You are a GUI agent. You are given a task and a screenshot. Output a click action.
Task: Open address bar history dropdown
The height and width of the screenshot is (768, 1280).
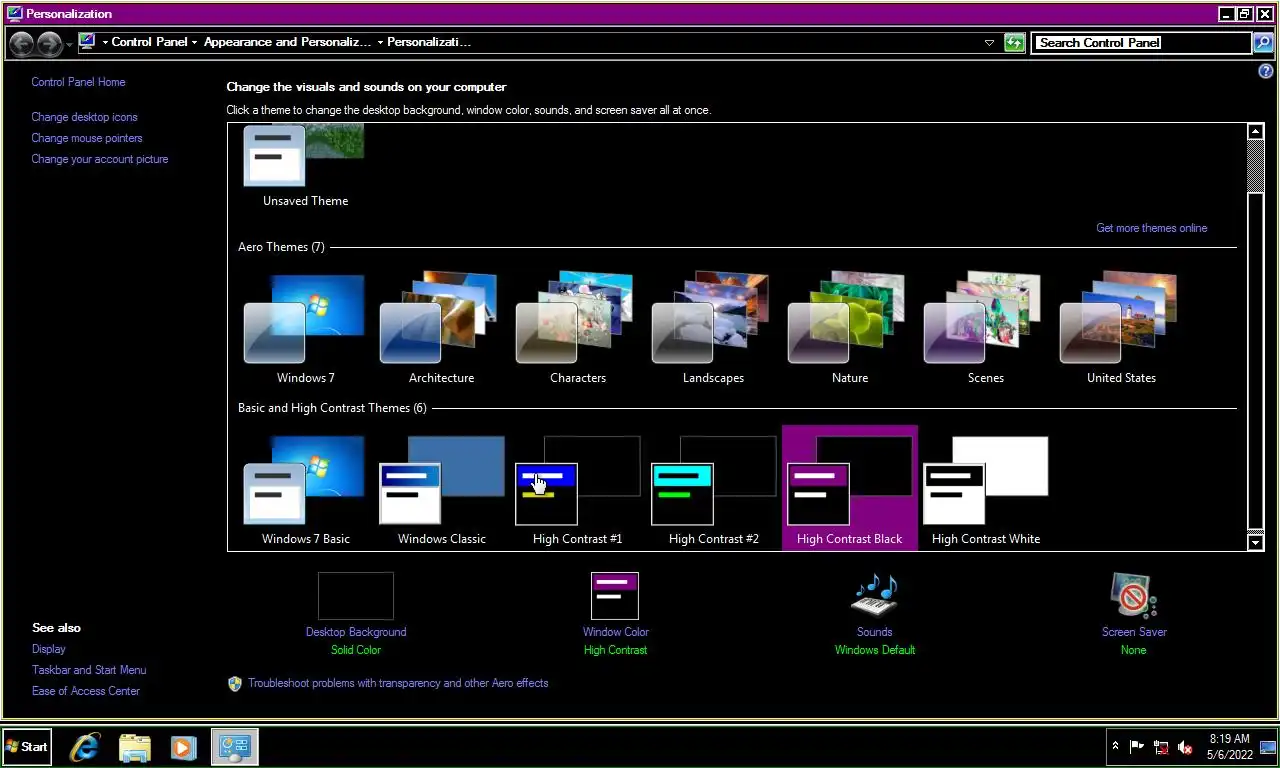989,43
